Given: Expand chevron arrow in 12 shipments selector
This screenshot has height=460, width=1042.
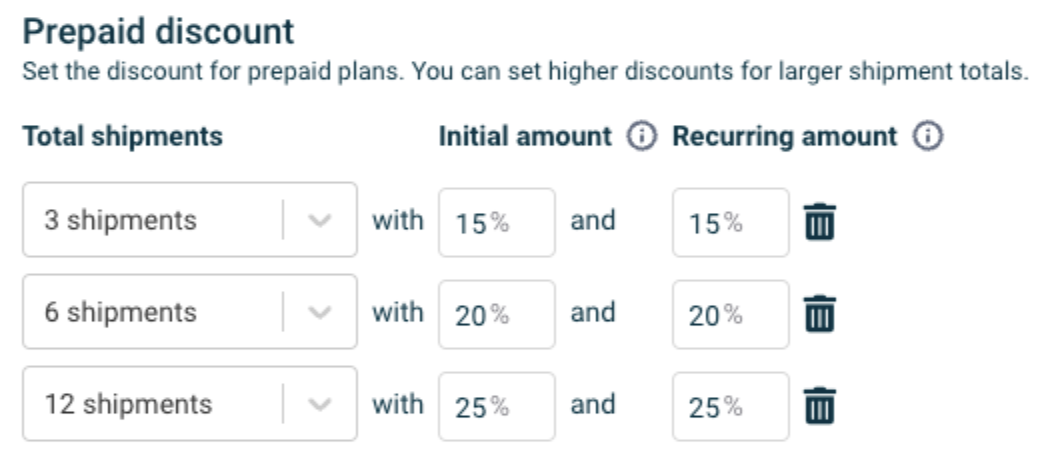Looking at the screenshot, I should [x=320, y=404].
